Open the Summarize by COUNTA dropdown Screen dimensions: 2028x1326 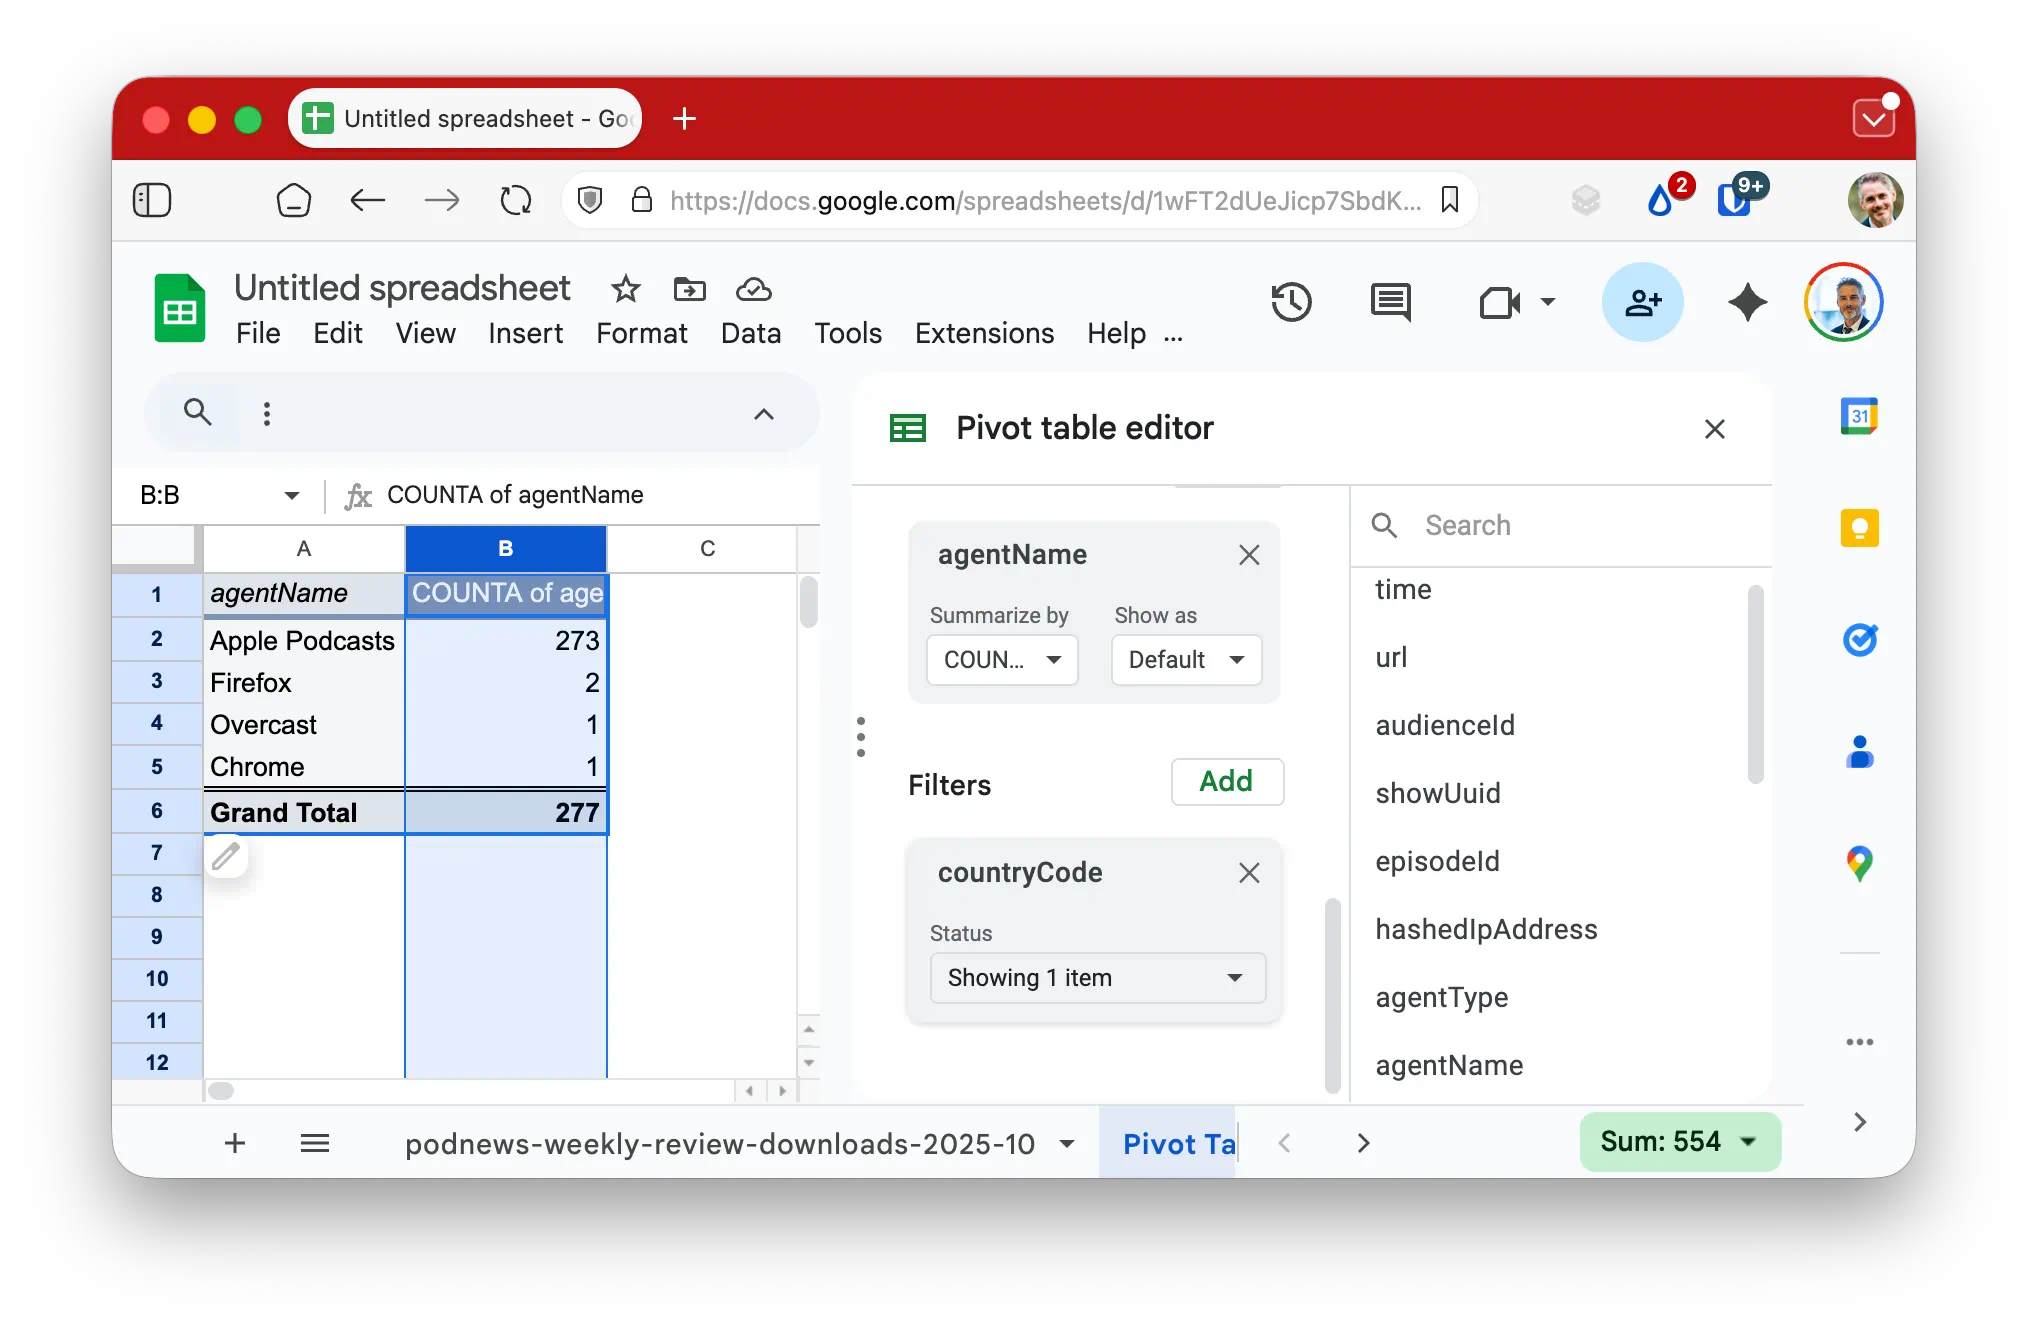point(1002,660)
